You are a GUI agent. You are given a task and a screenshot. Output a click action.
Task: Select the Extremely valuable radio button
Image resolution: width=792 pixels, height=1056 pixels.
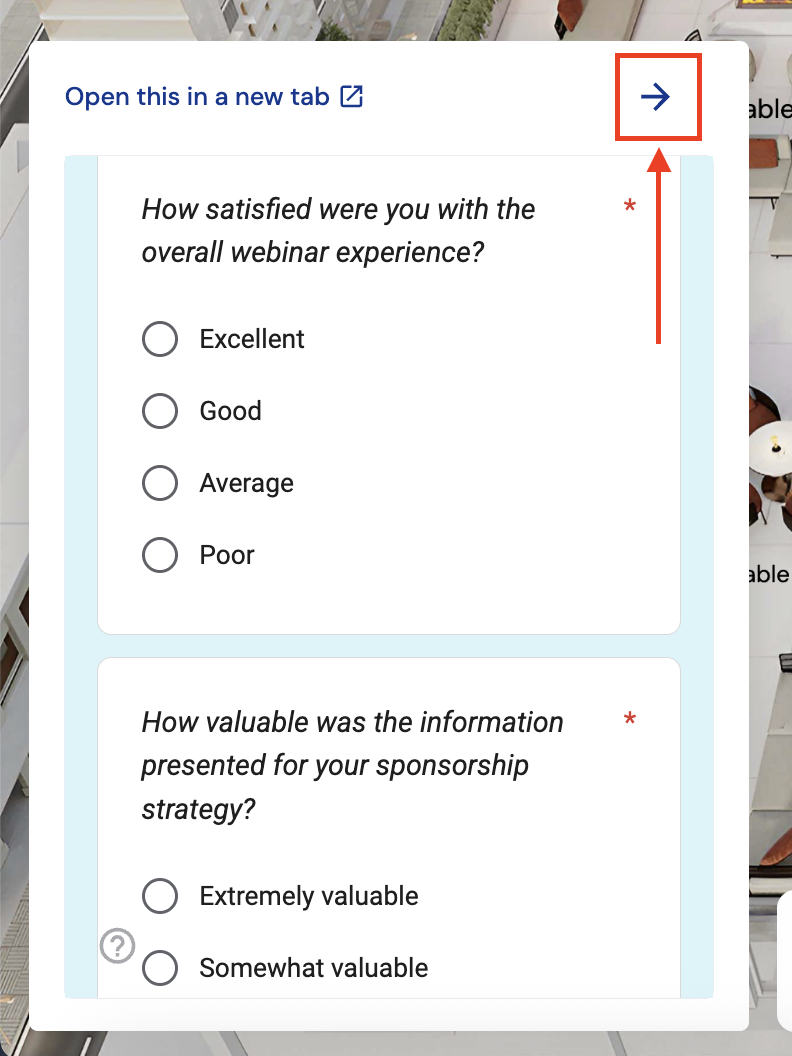160,896
